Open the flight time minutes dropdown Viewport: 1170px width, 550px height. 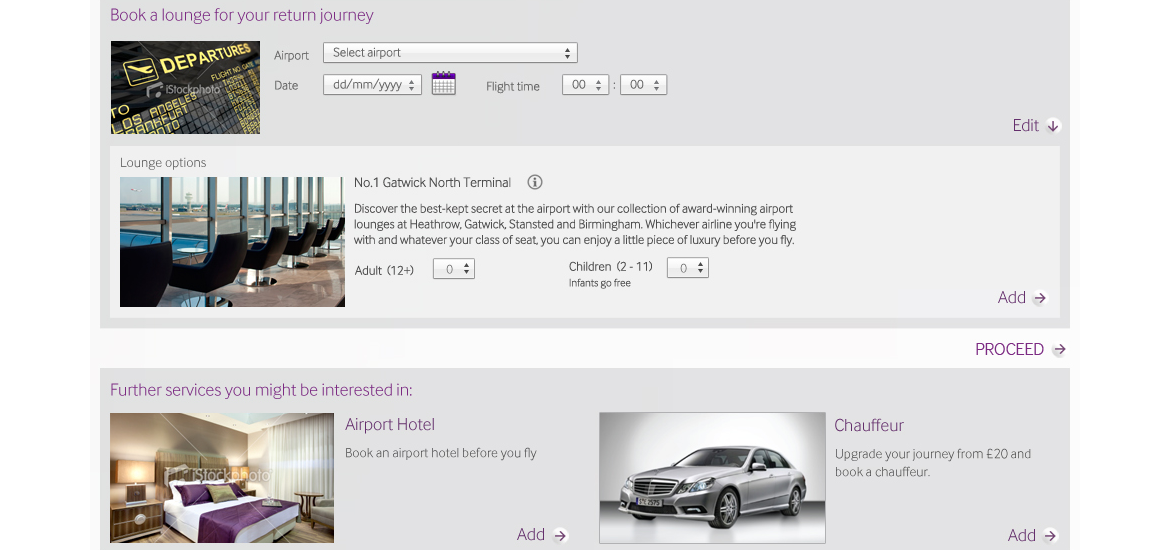(643, 85)
